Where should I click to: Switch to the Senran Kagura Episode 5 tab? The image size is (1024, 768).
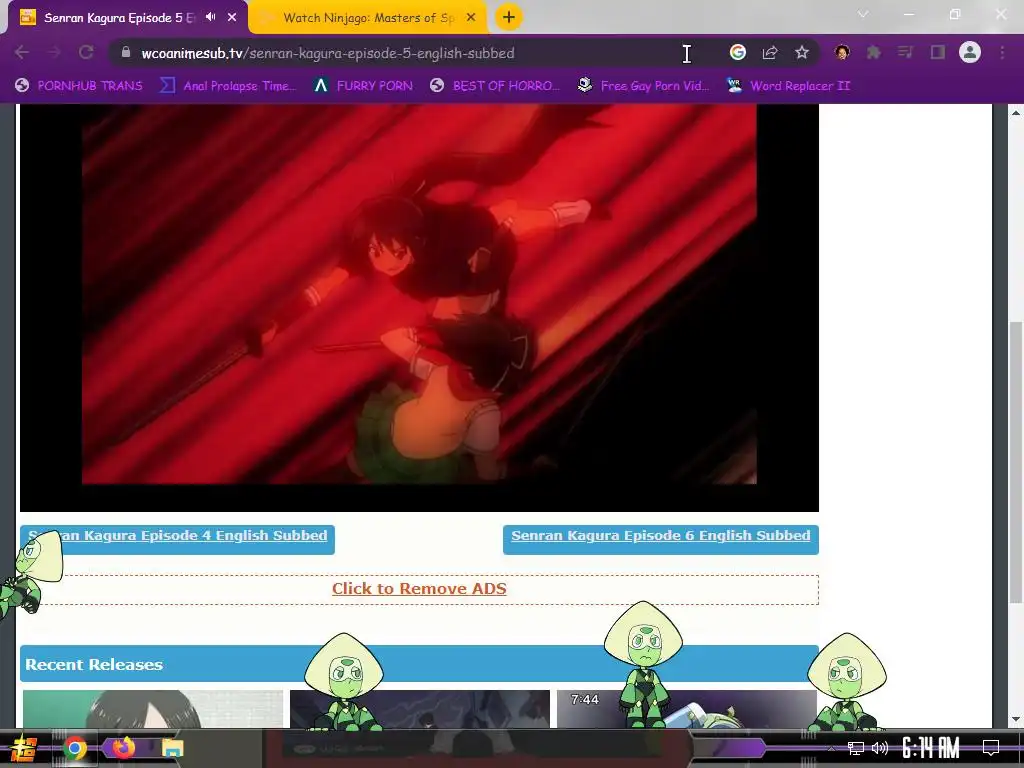click(x=120, y=18)
